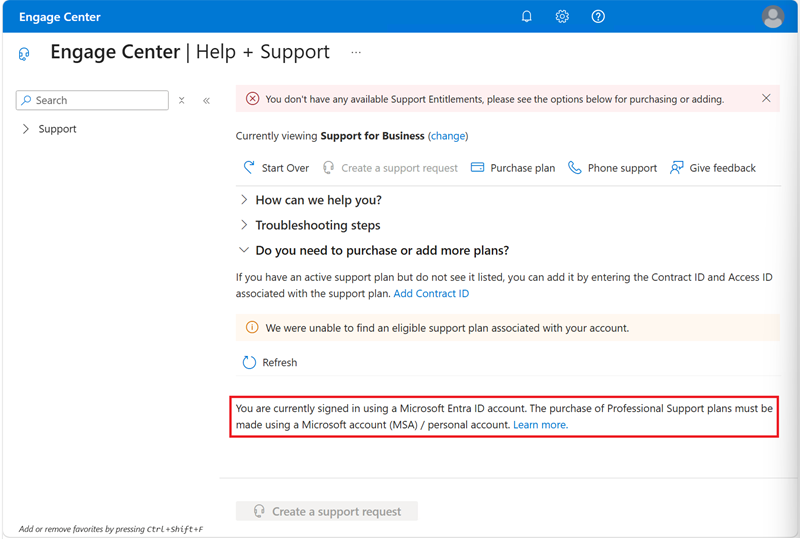Click the magnifier icon in the search box
Viewport: 800px width, 539px height.
pos(26,100)
